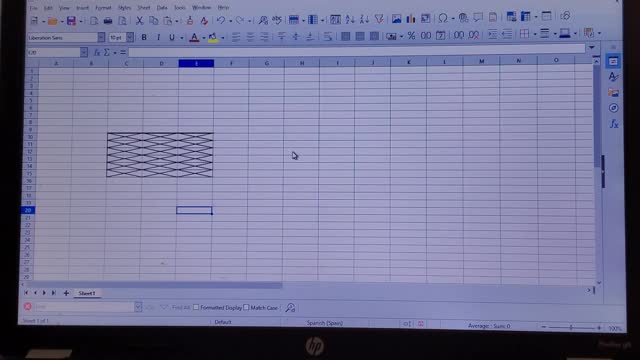Expand the Font Name dropdown
Screen dimensions: 640x360
click(x=101, y=38)
